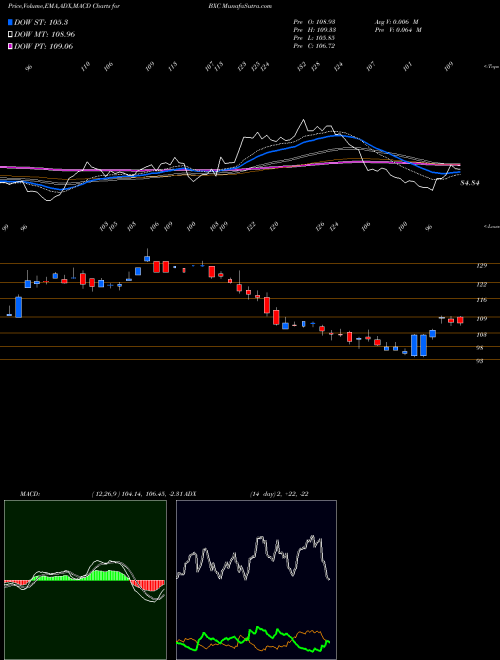
Task: Click the 116 price axis label
Action: (481, 300)
